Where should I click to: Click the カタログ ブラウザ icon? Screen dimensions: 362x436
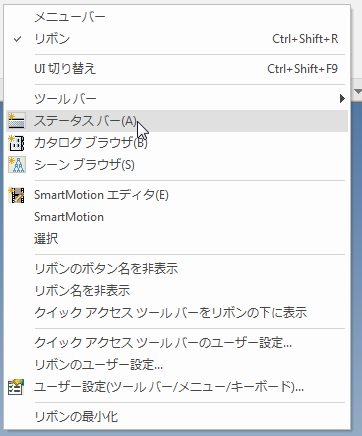click(x=16, y=143)
